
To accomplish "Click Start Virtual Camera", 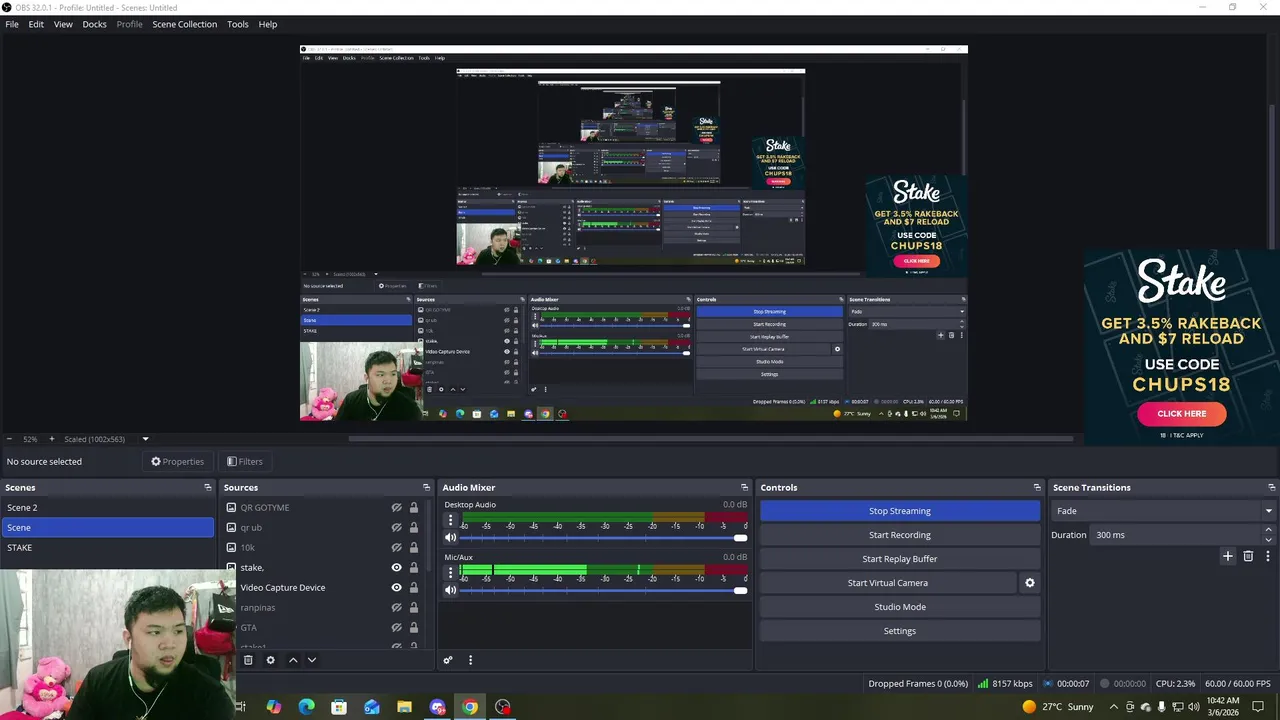I will pos(888,583).
